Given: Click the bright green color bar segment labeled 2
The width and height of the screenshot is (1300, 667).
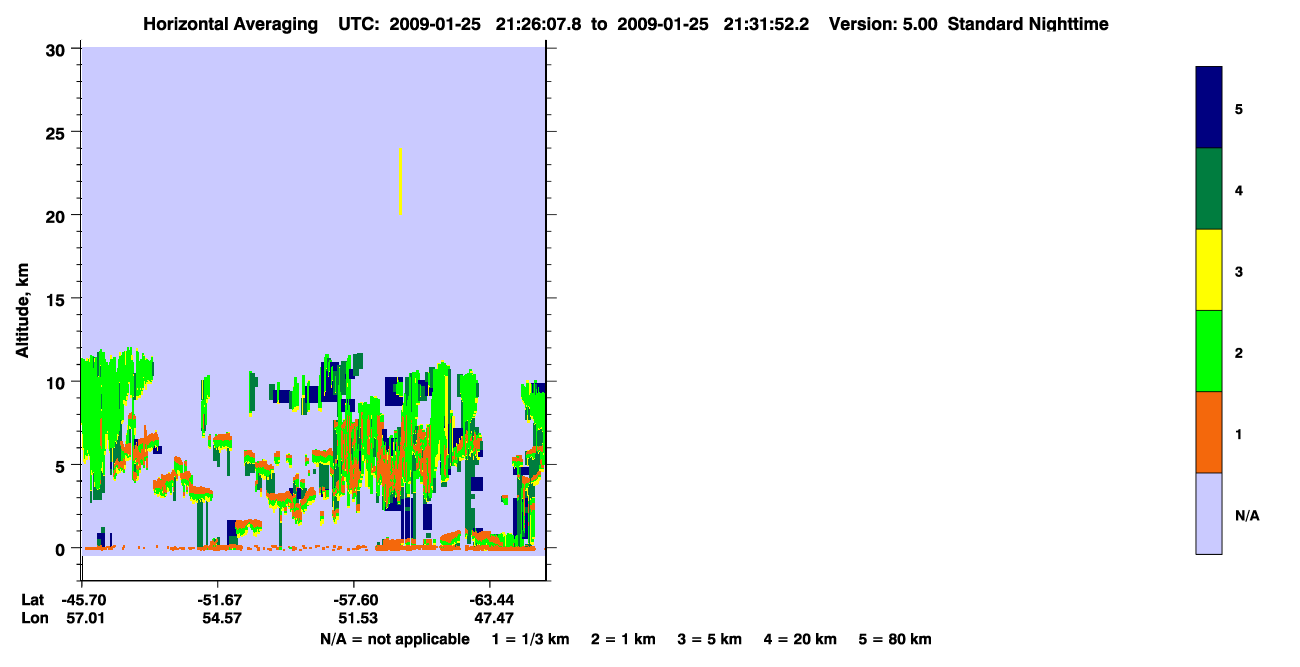Looking at the screenshot, I should coord(1209,351).
